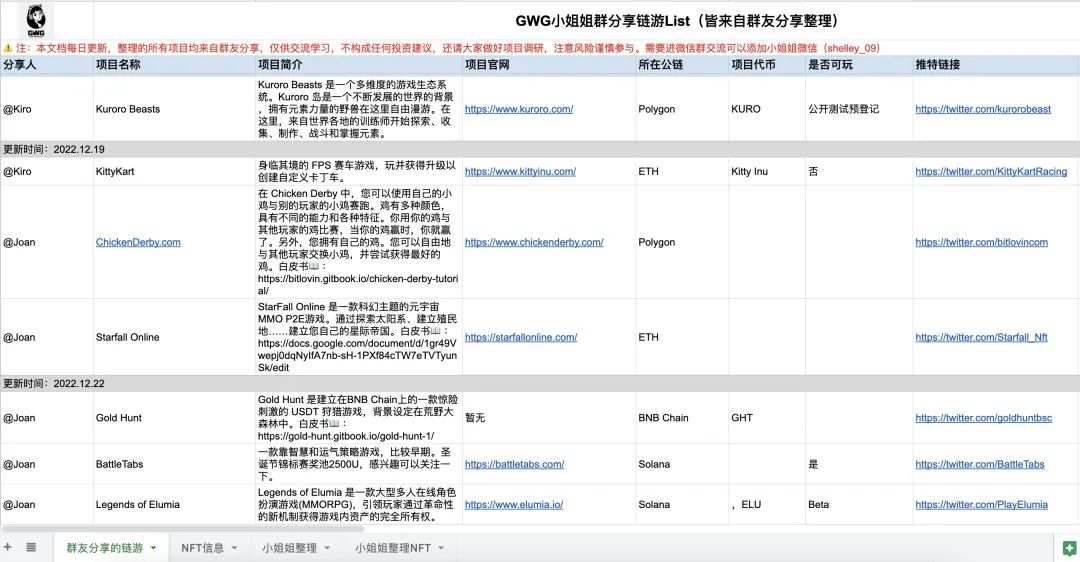Select the KURO token cell
This screenshot has width=1080, height=562.
point(767,109)
